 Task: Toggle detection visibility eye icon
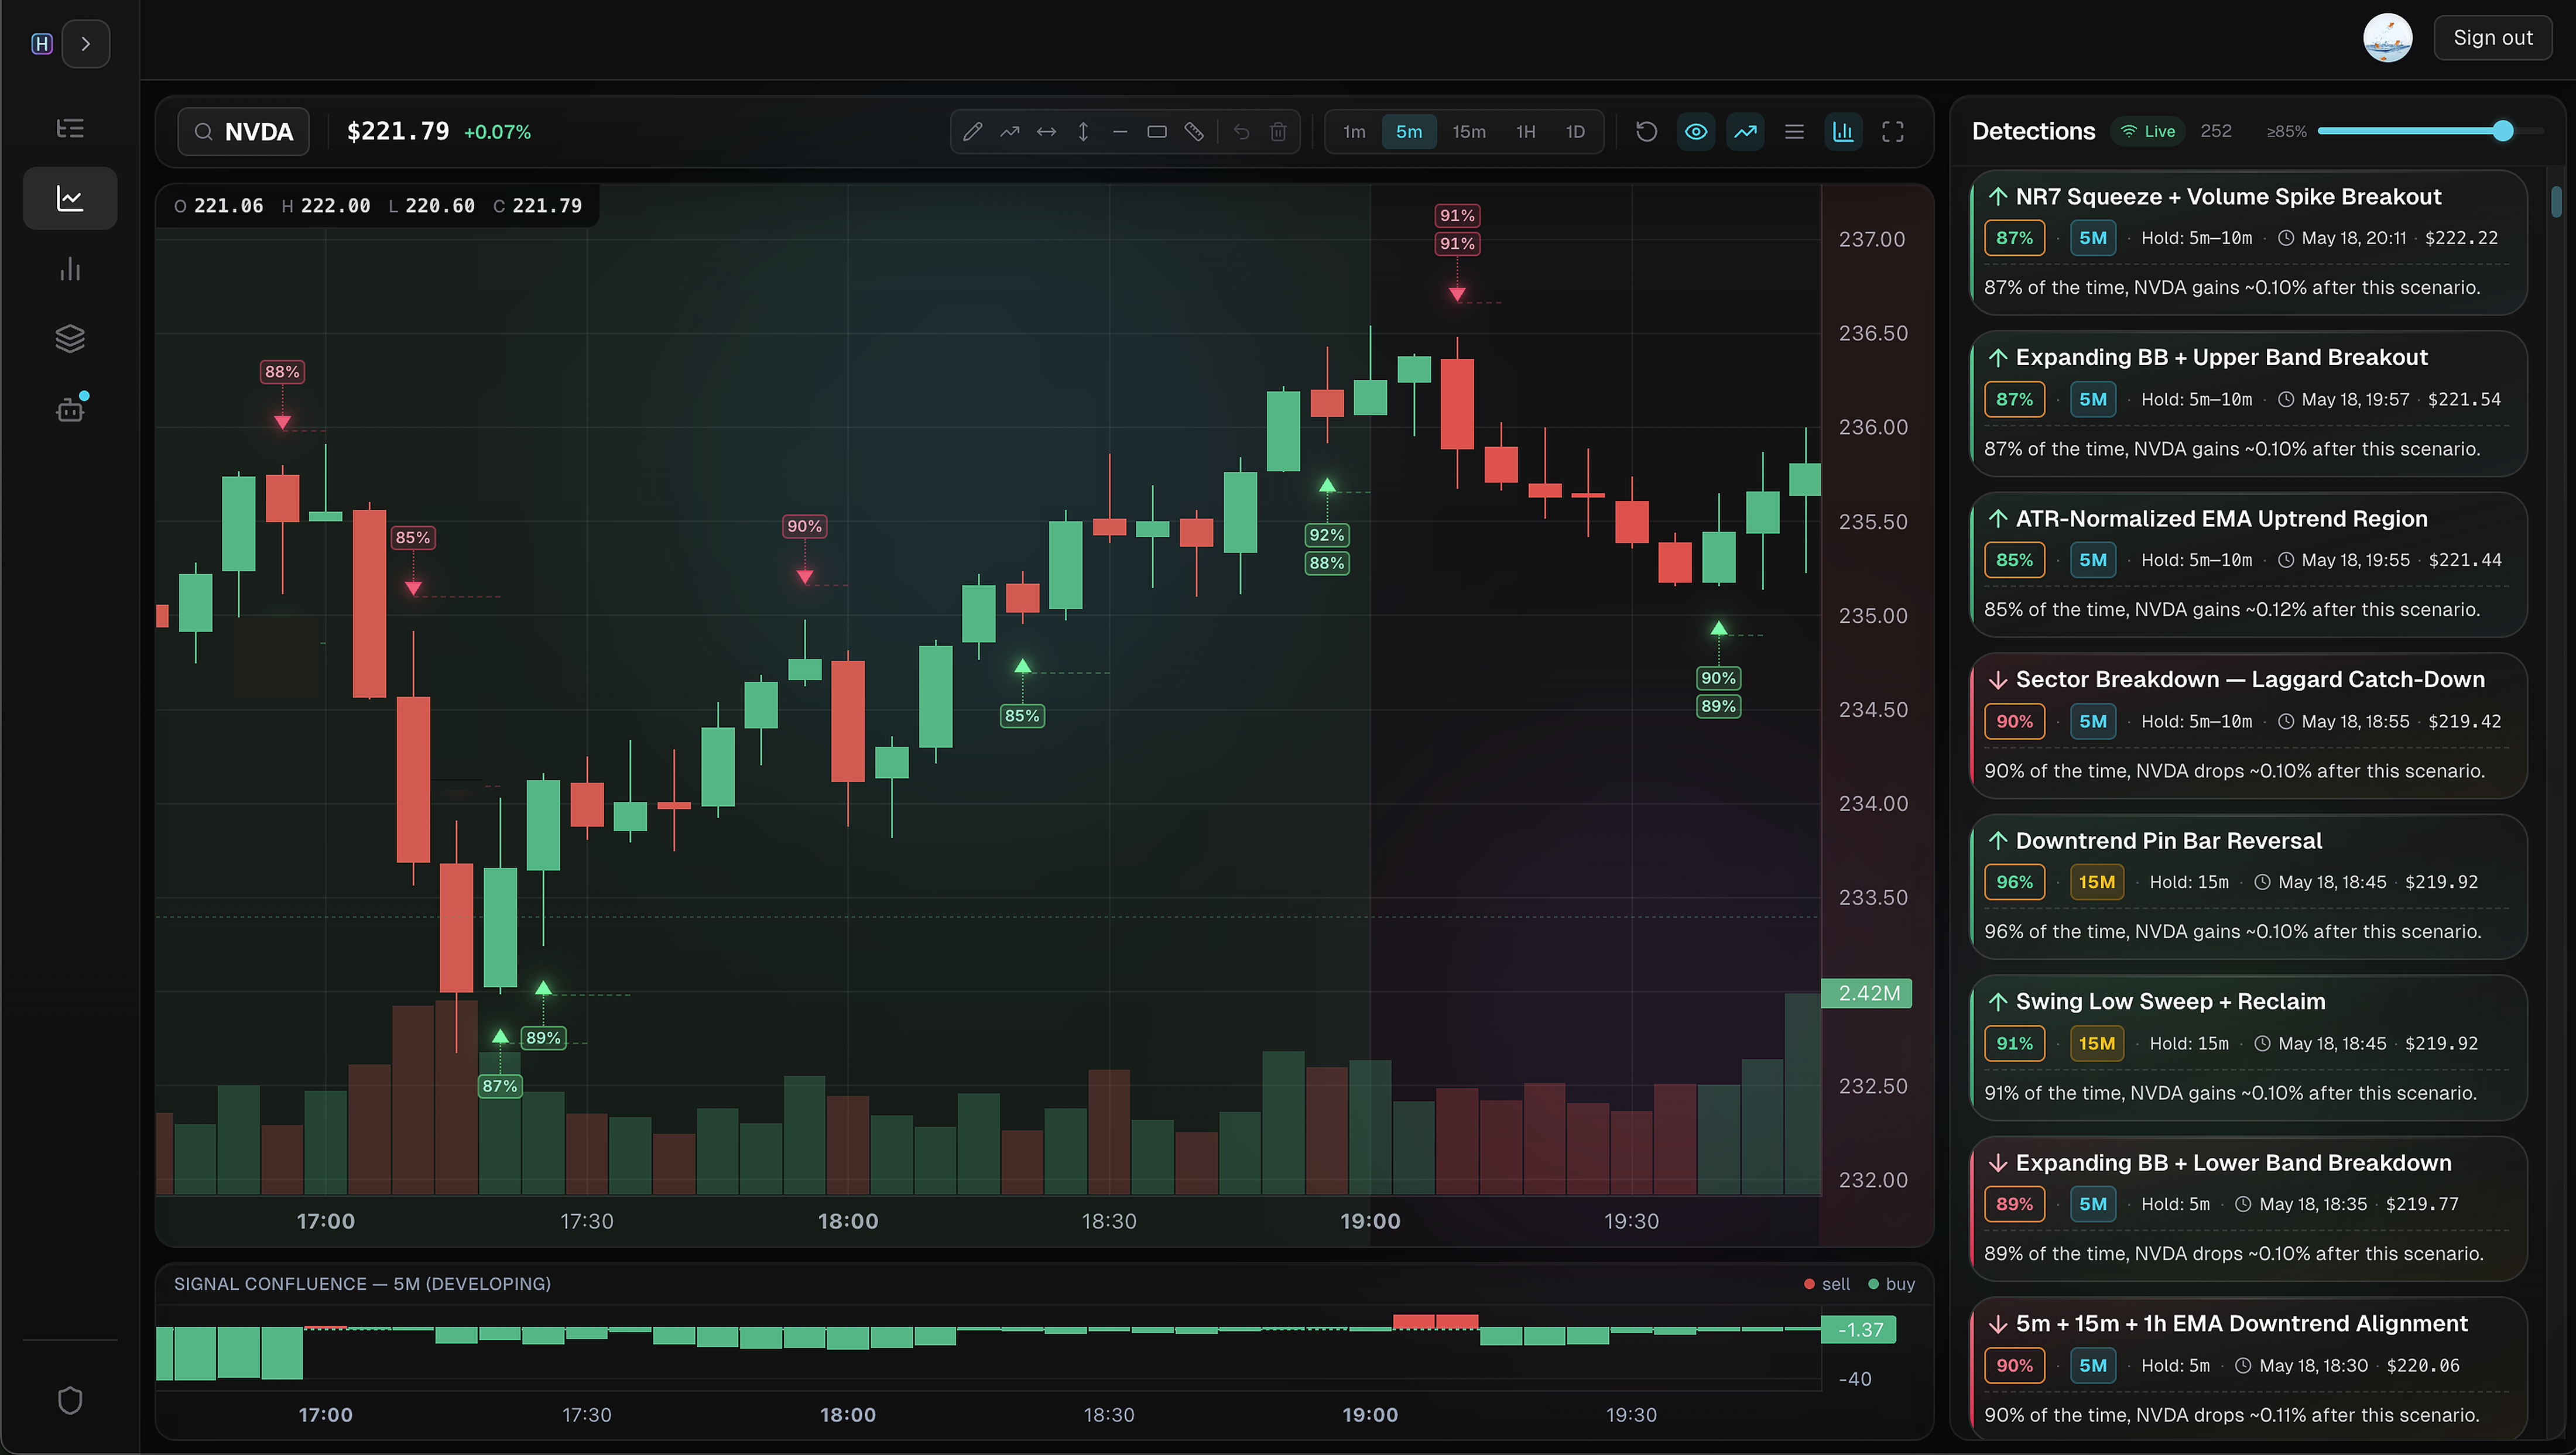point(1696,132)
